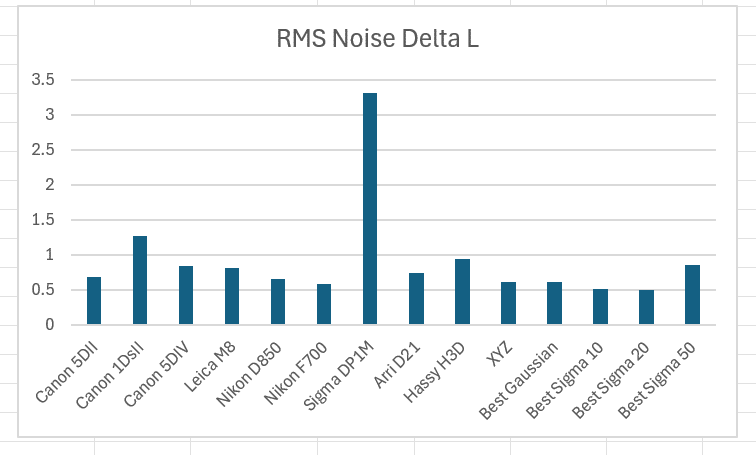
Task: Click the Nikon D850 bar
Action: 278,301
